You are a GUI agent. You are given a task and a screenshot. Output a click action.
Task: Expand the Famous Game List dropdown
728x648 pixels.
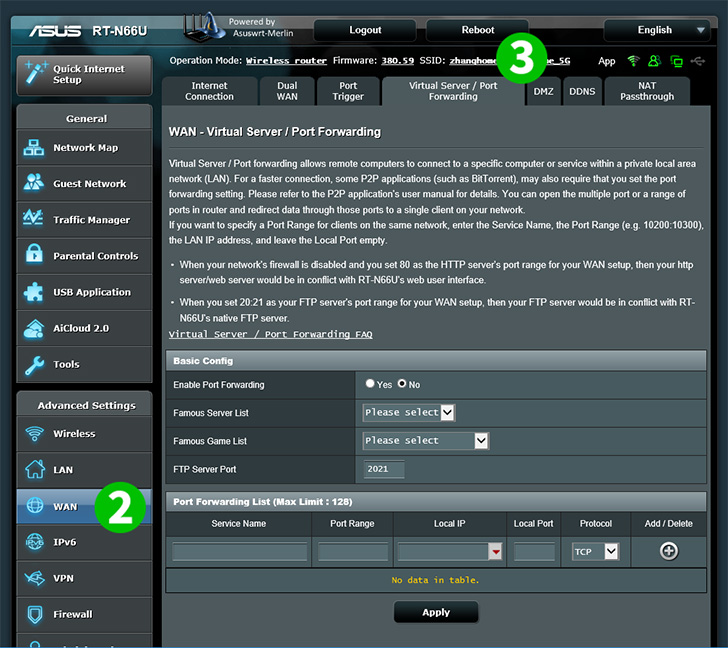(x=425, y=441)
